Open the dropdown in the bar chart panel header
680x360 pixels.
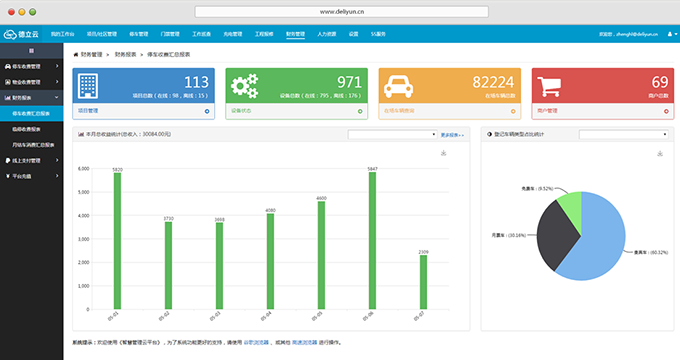tap(392, 134)
